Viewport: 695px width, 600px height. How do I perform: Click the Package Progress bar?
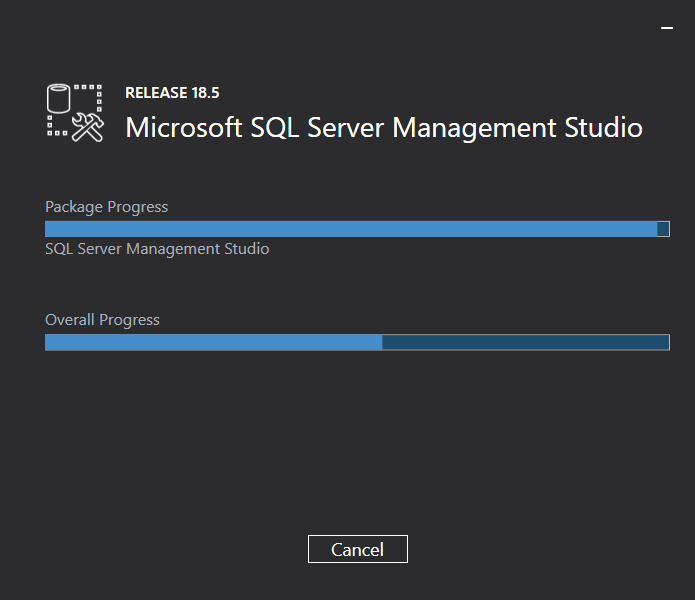(357, 229)
